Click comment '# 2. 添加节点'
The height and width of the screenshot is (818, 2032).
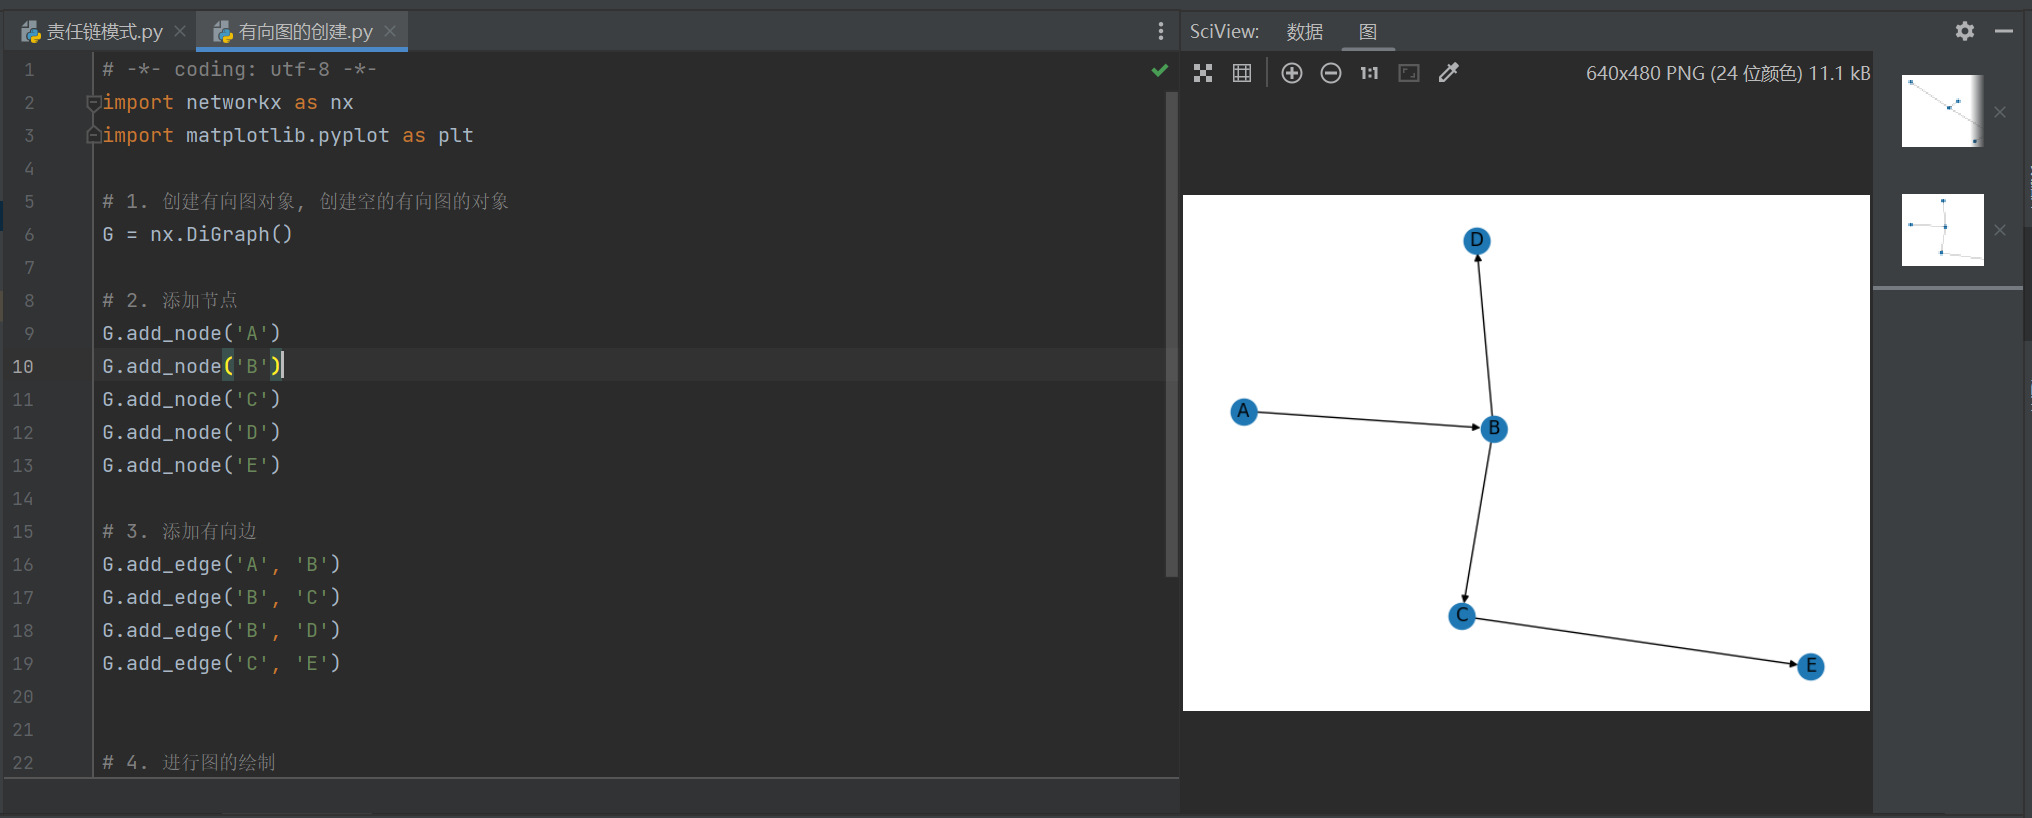click(x=170, y=301)
